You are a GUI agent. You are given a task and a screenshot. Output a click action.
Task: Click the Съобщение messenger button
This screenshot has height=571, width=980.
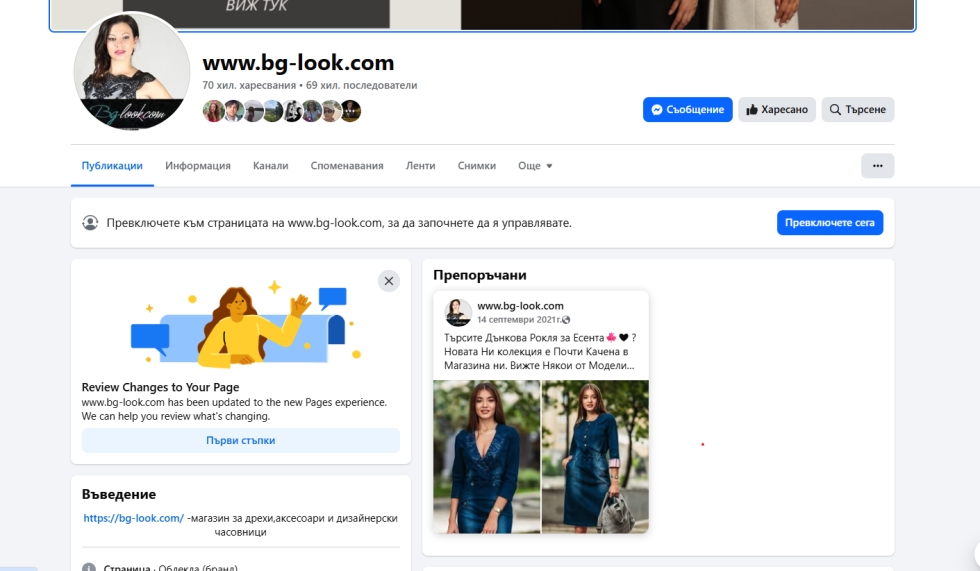tap(688, 109)
